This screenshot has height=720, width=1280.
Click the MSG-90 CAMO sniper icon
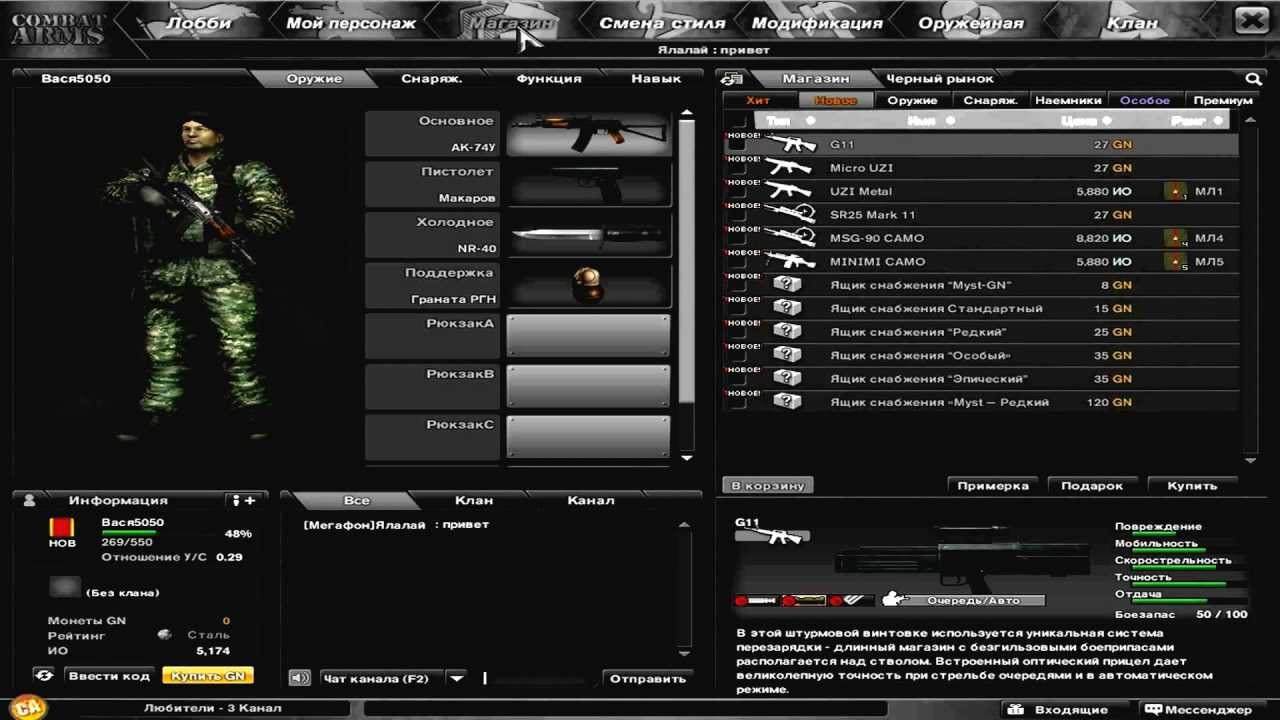790,238
